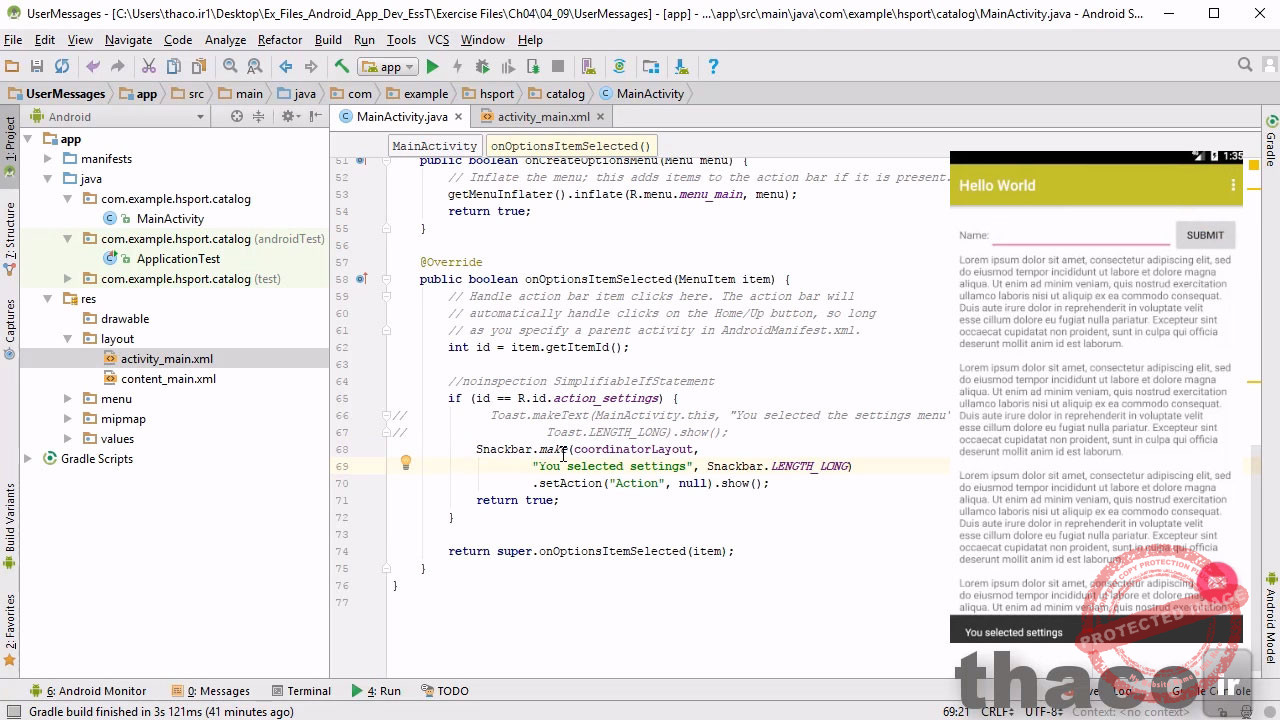The image size is (1280, 720).
Task: Click the Cut scissors icon
Action: point(148,67)
